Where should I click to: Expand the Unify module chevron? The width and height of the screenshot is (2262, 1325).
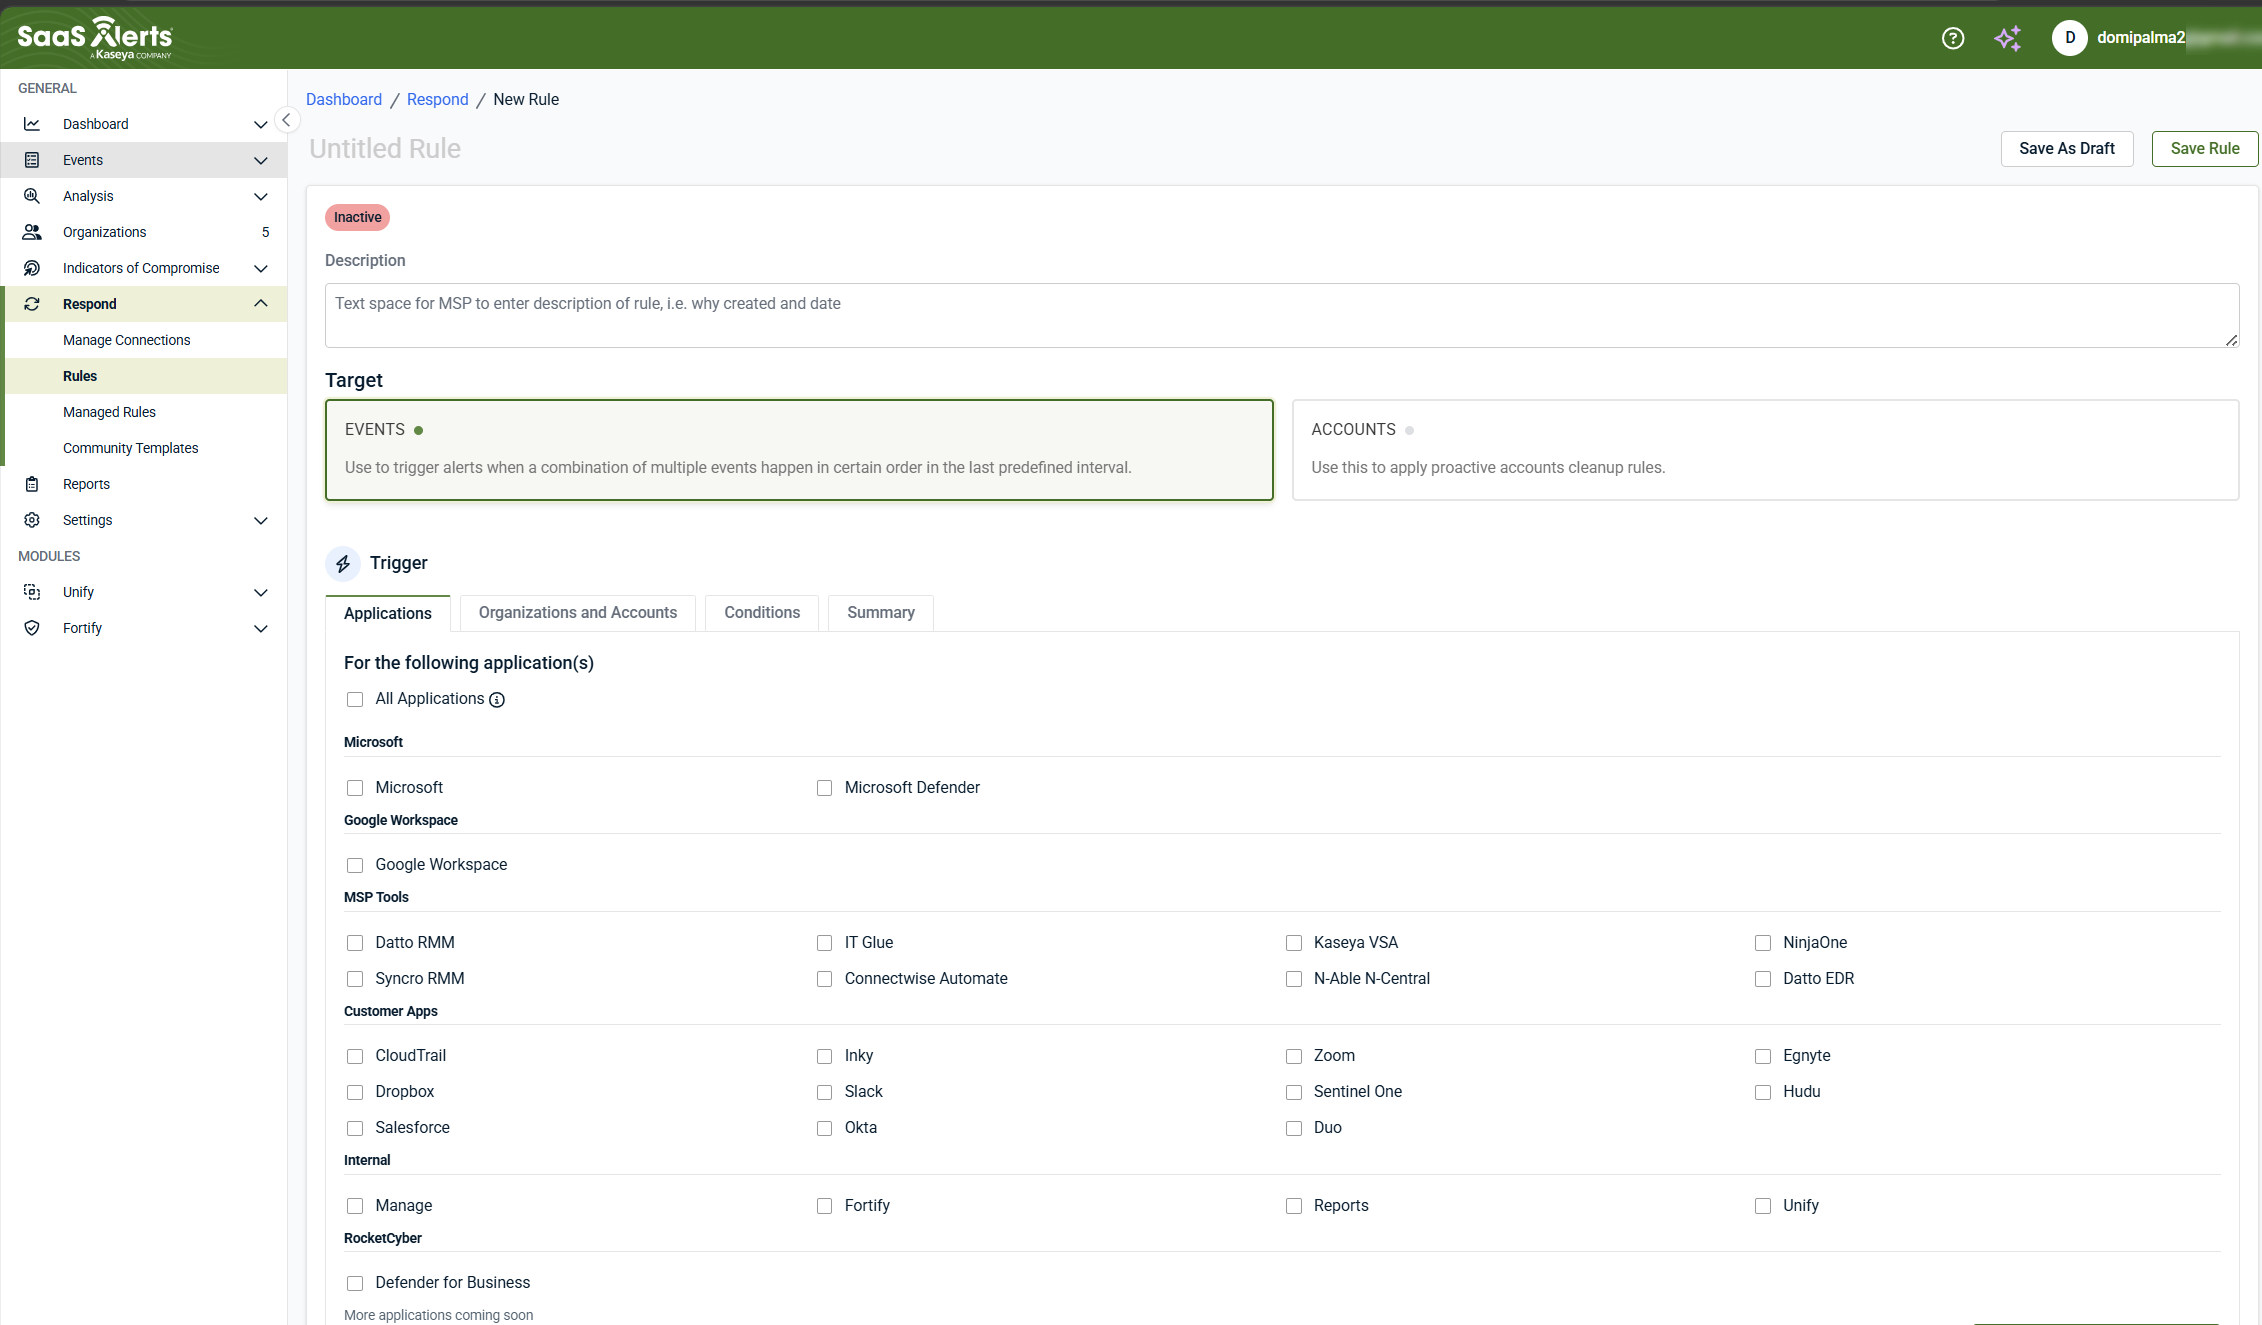click(x=261, y=592)
